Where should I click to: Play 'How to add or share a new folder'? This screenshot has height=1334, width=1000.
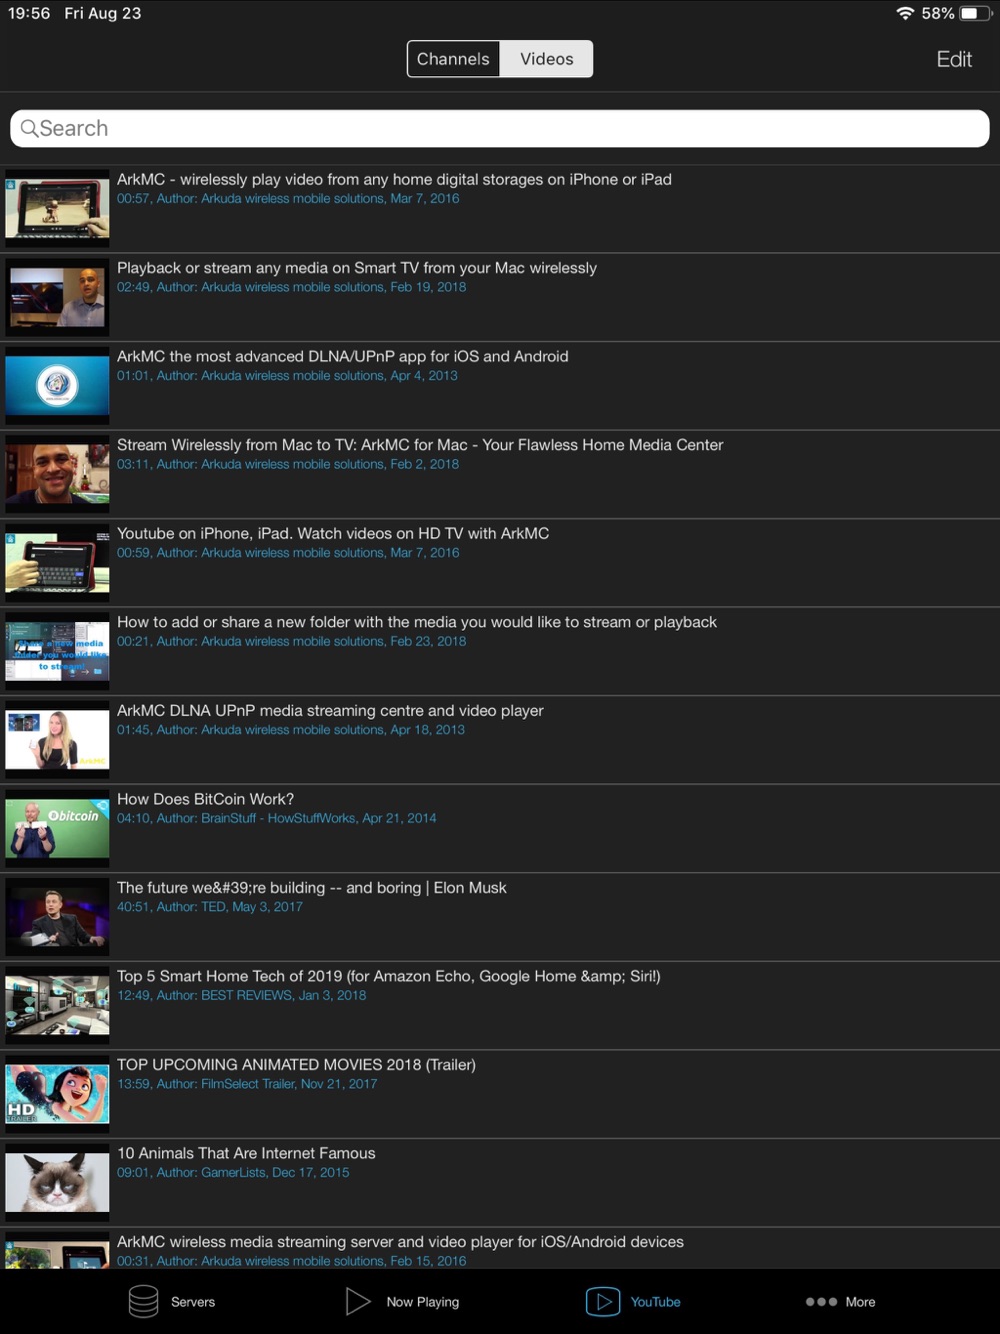[x=417, y=622]
